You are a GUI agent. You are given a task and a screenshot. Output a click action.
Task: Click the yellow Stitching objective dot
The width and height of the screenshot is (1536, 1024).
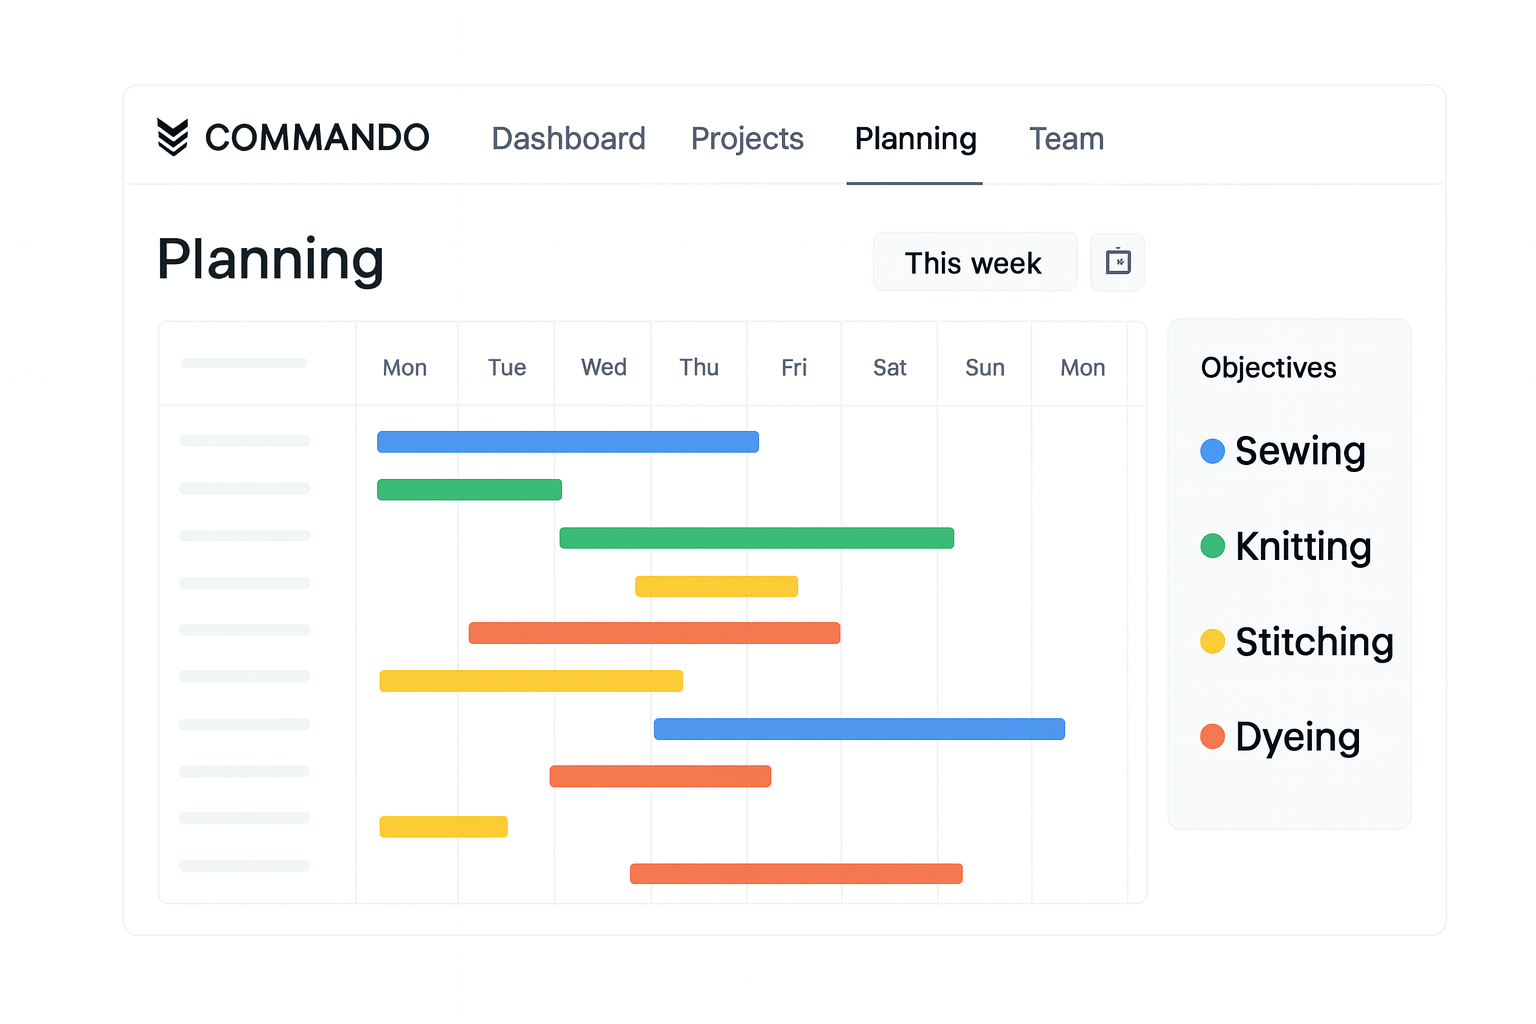click(1212, 641)
